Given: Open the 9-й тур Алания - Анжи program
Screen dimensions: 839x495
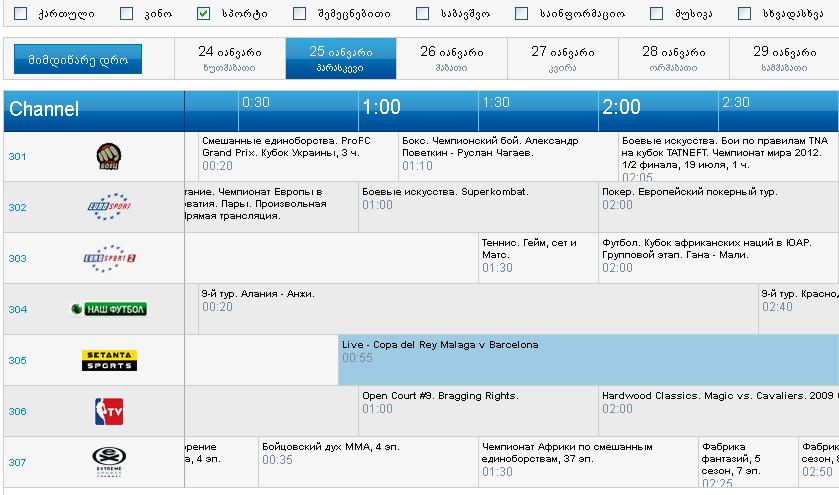Looking at the screenshot, I should 478,309.
